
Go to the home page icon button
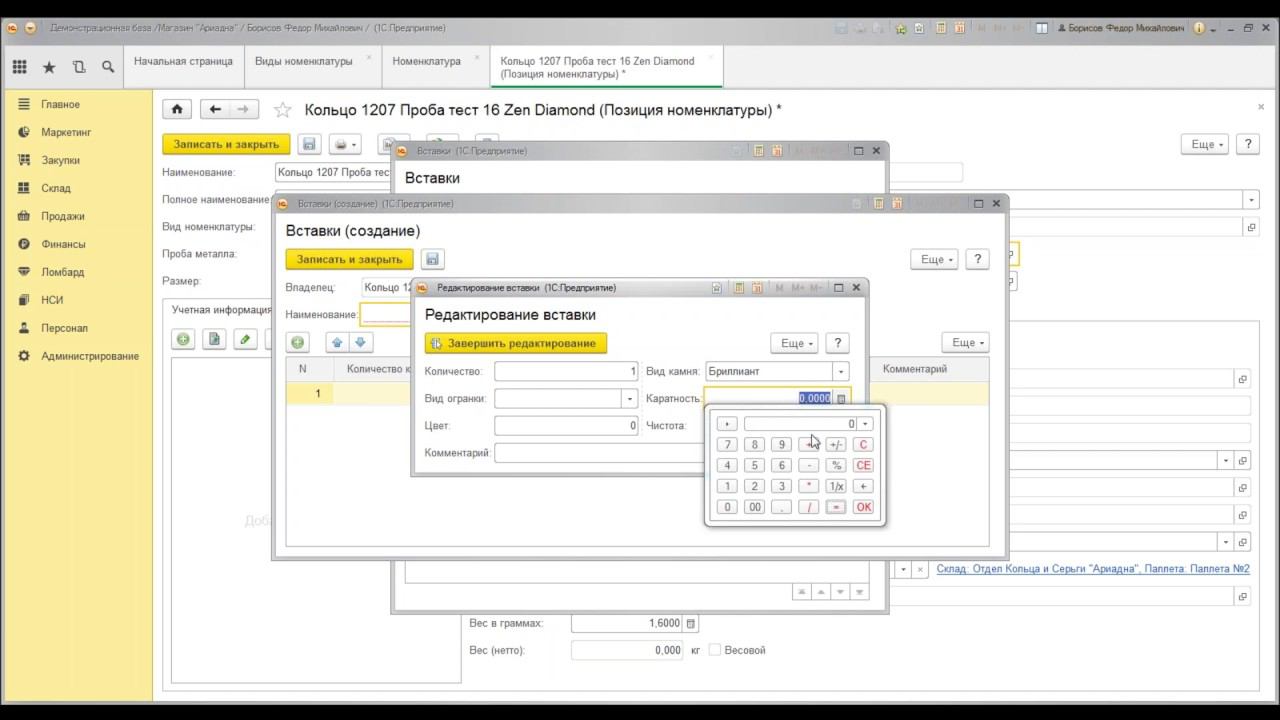pyautogui.click(x=177, y=110)
